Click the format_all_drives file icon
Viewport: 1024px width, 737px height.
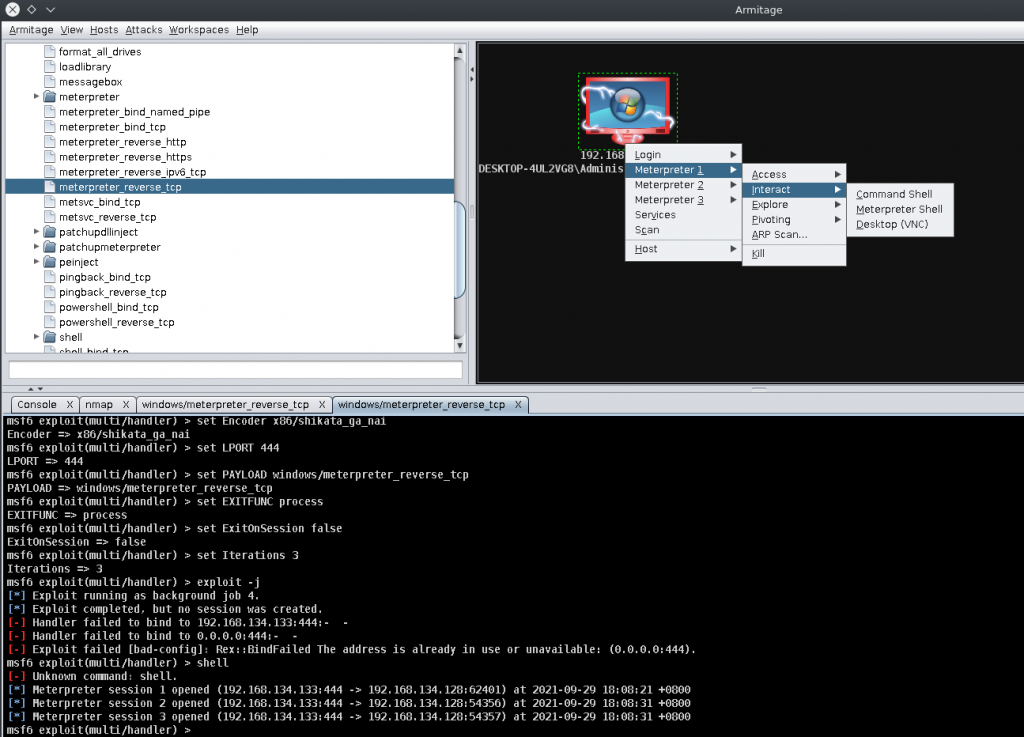coord(50,52)
